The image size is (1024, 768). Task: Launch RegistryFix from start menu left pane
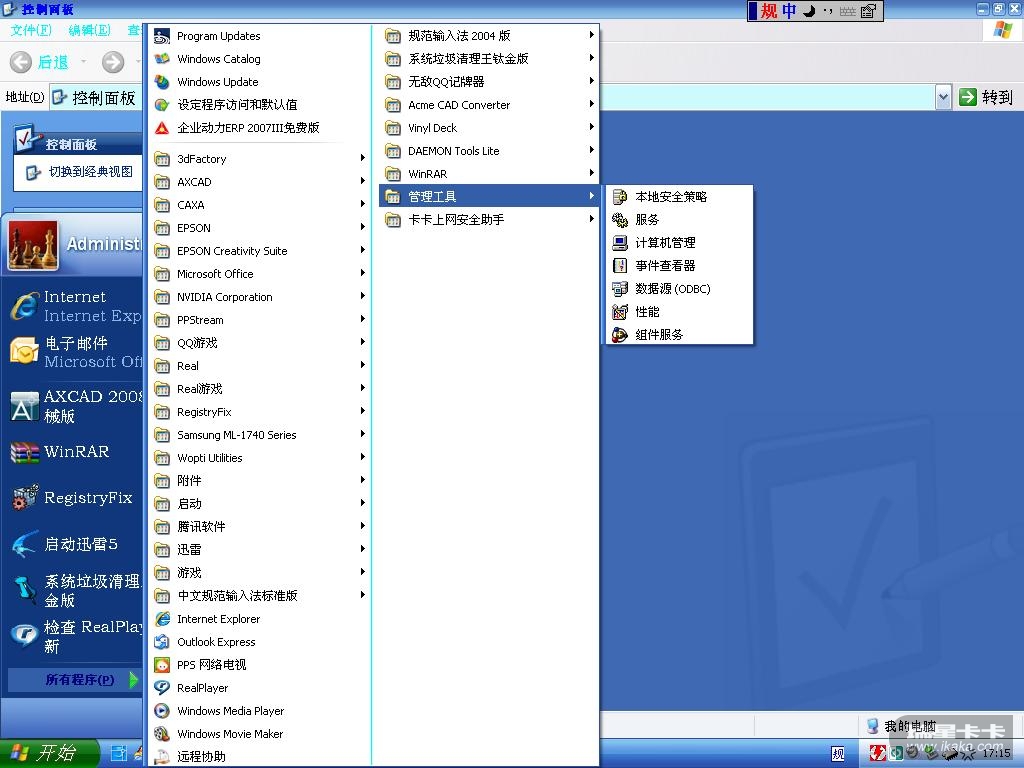coord(75,498)
